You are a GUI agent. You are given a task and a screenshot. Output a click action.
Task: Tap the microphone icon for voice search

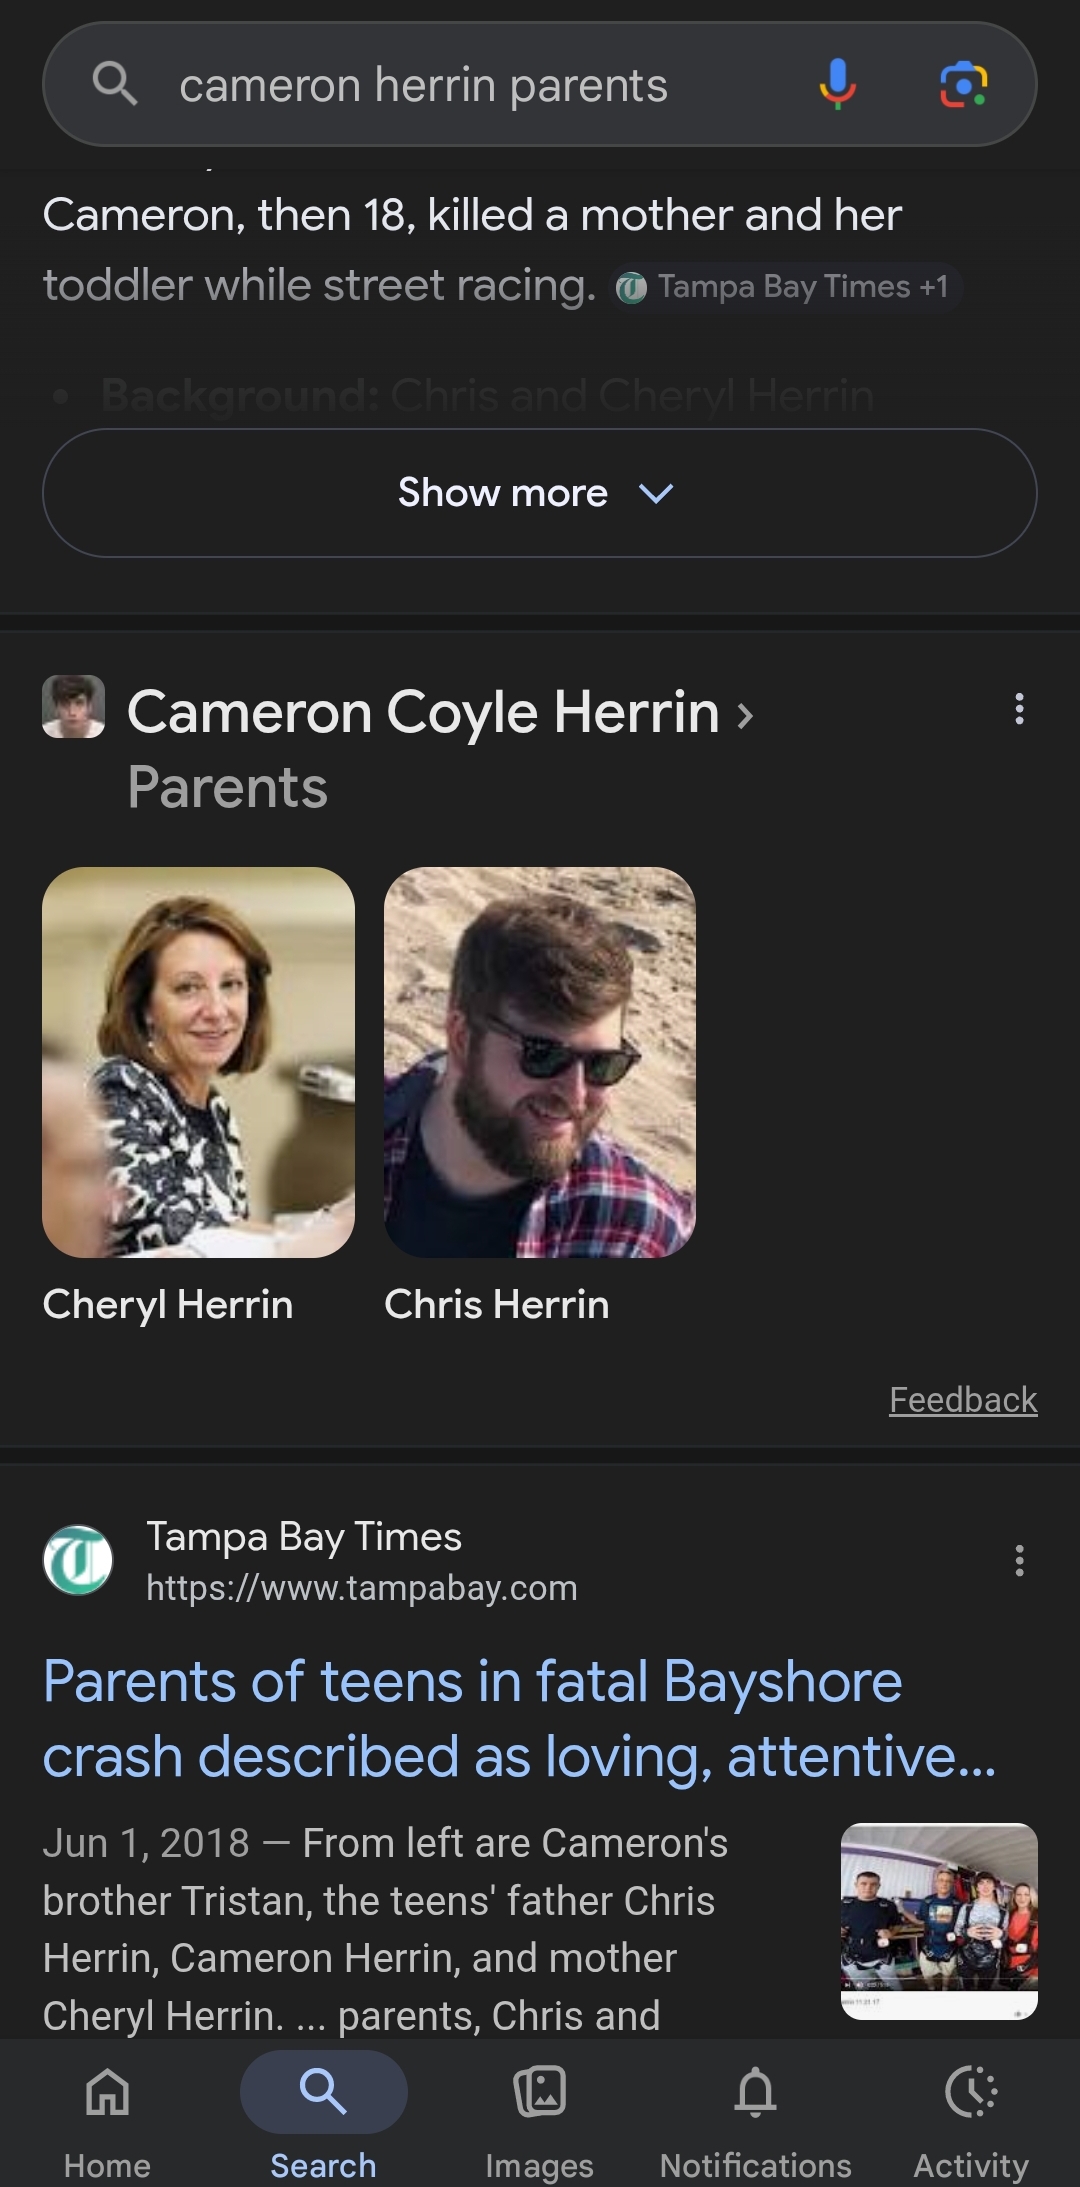point(838,85)
